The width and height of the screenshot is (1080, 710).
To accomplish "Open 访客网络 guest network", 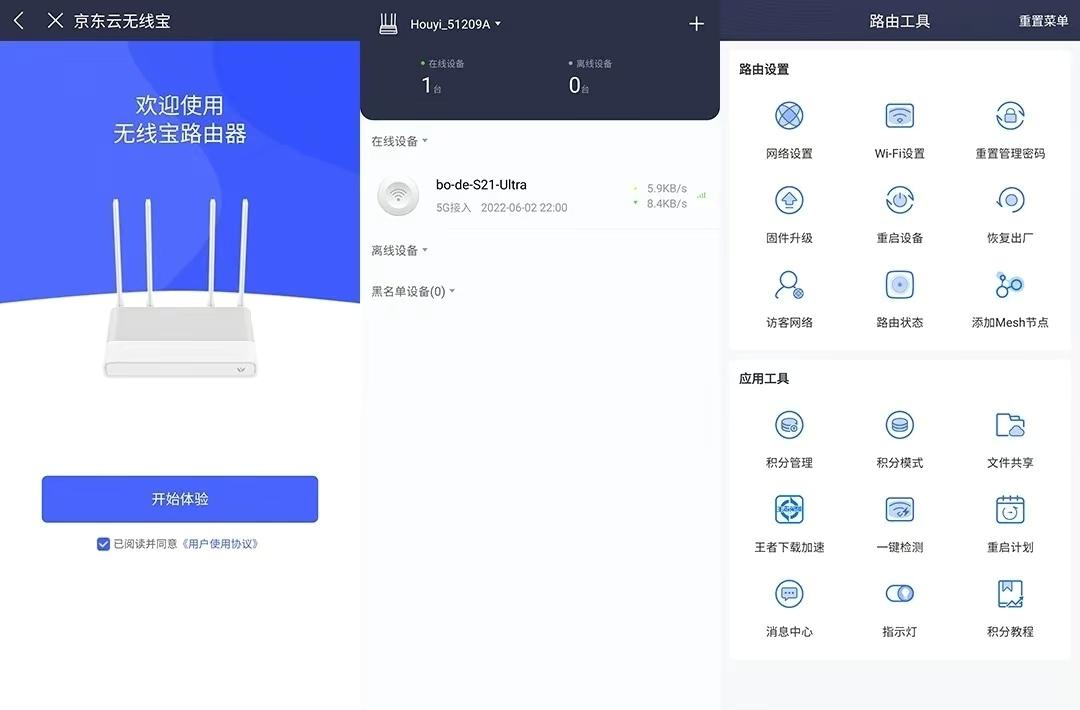I will pos(789,300).
